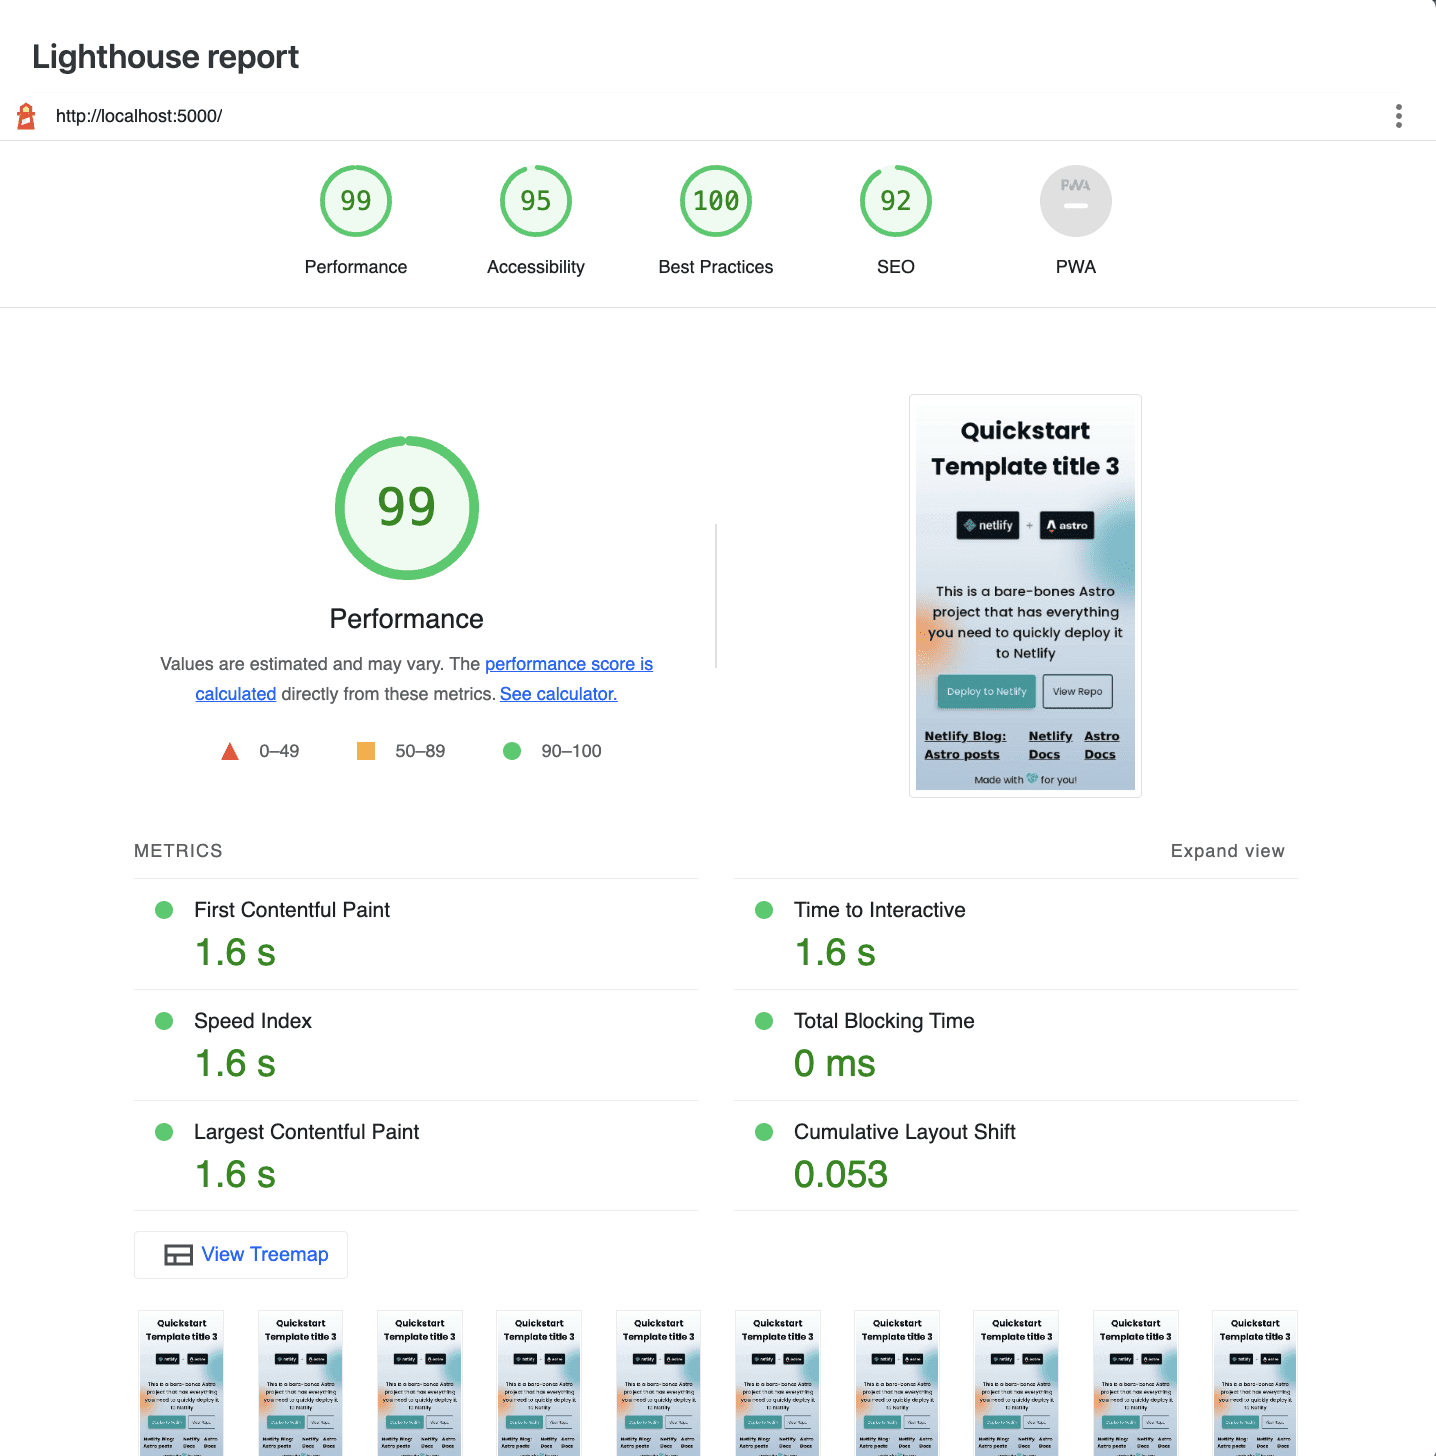Toggle Expand view for metrics
The height and width of the screenshot is (1456, 1436).
[x=1227, y=851]
